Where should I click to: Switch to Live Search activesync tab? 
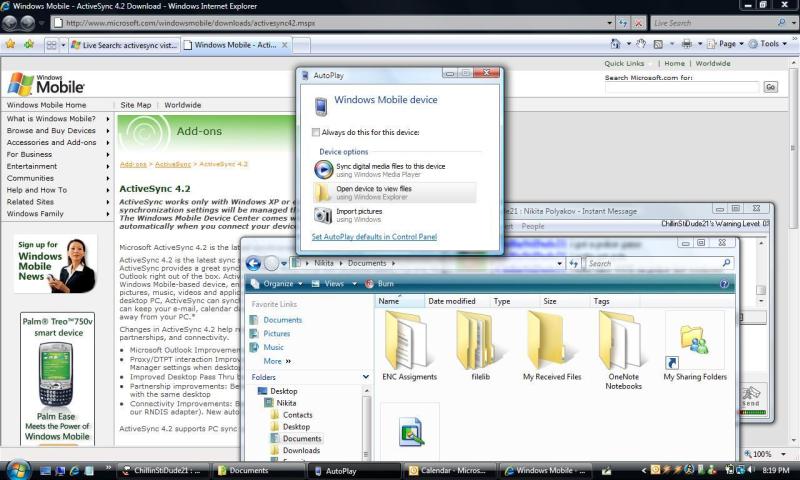[x=124, y=45]
